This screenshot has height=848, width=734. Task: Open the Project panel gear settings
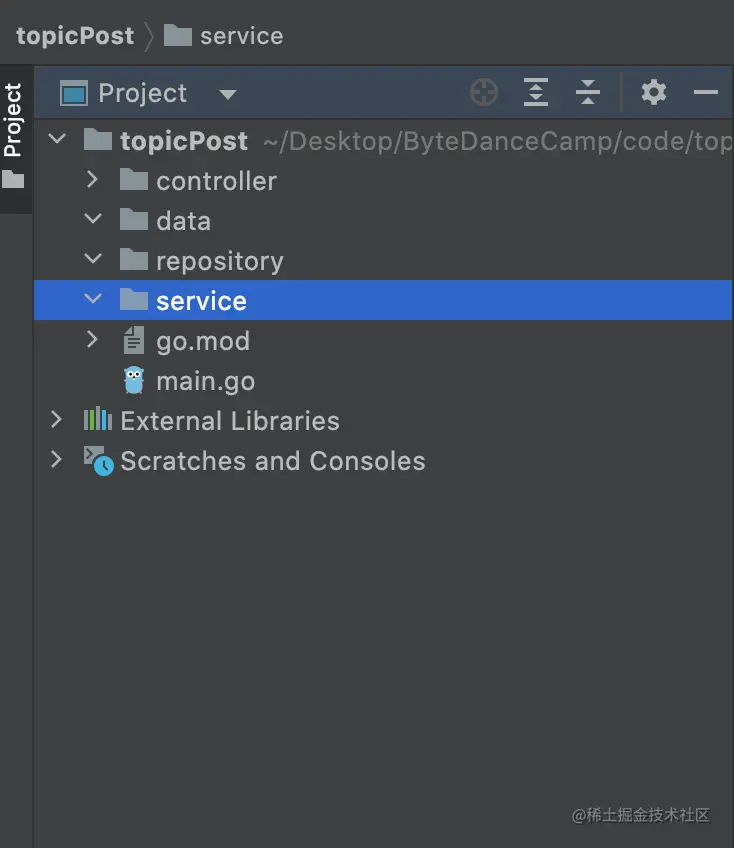(x=654, y=93)
